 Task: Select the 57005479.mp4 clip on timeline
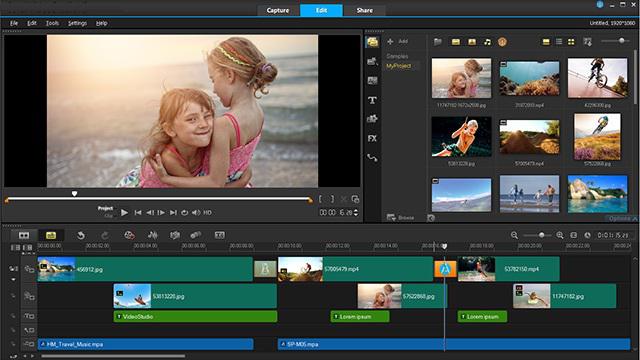[355, 269]
